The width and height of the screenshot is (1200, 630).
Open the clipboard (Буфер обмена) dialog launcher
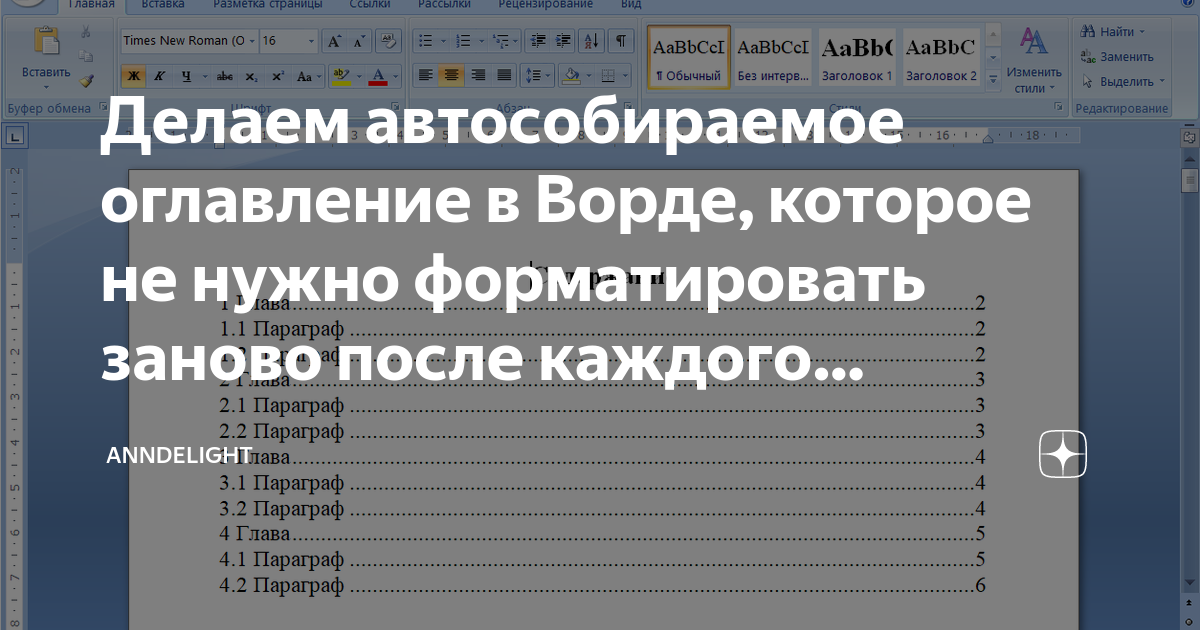click(x=105, y=108)
